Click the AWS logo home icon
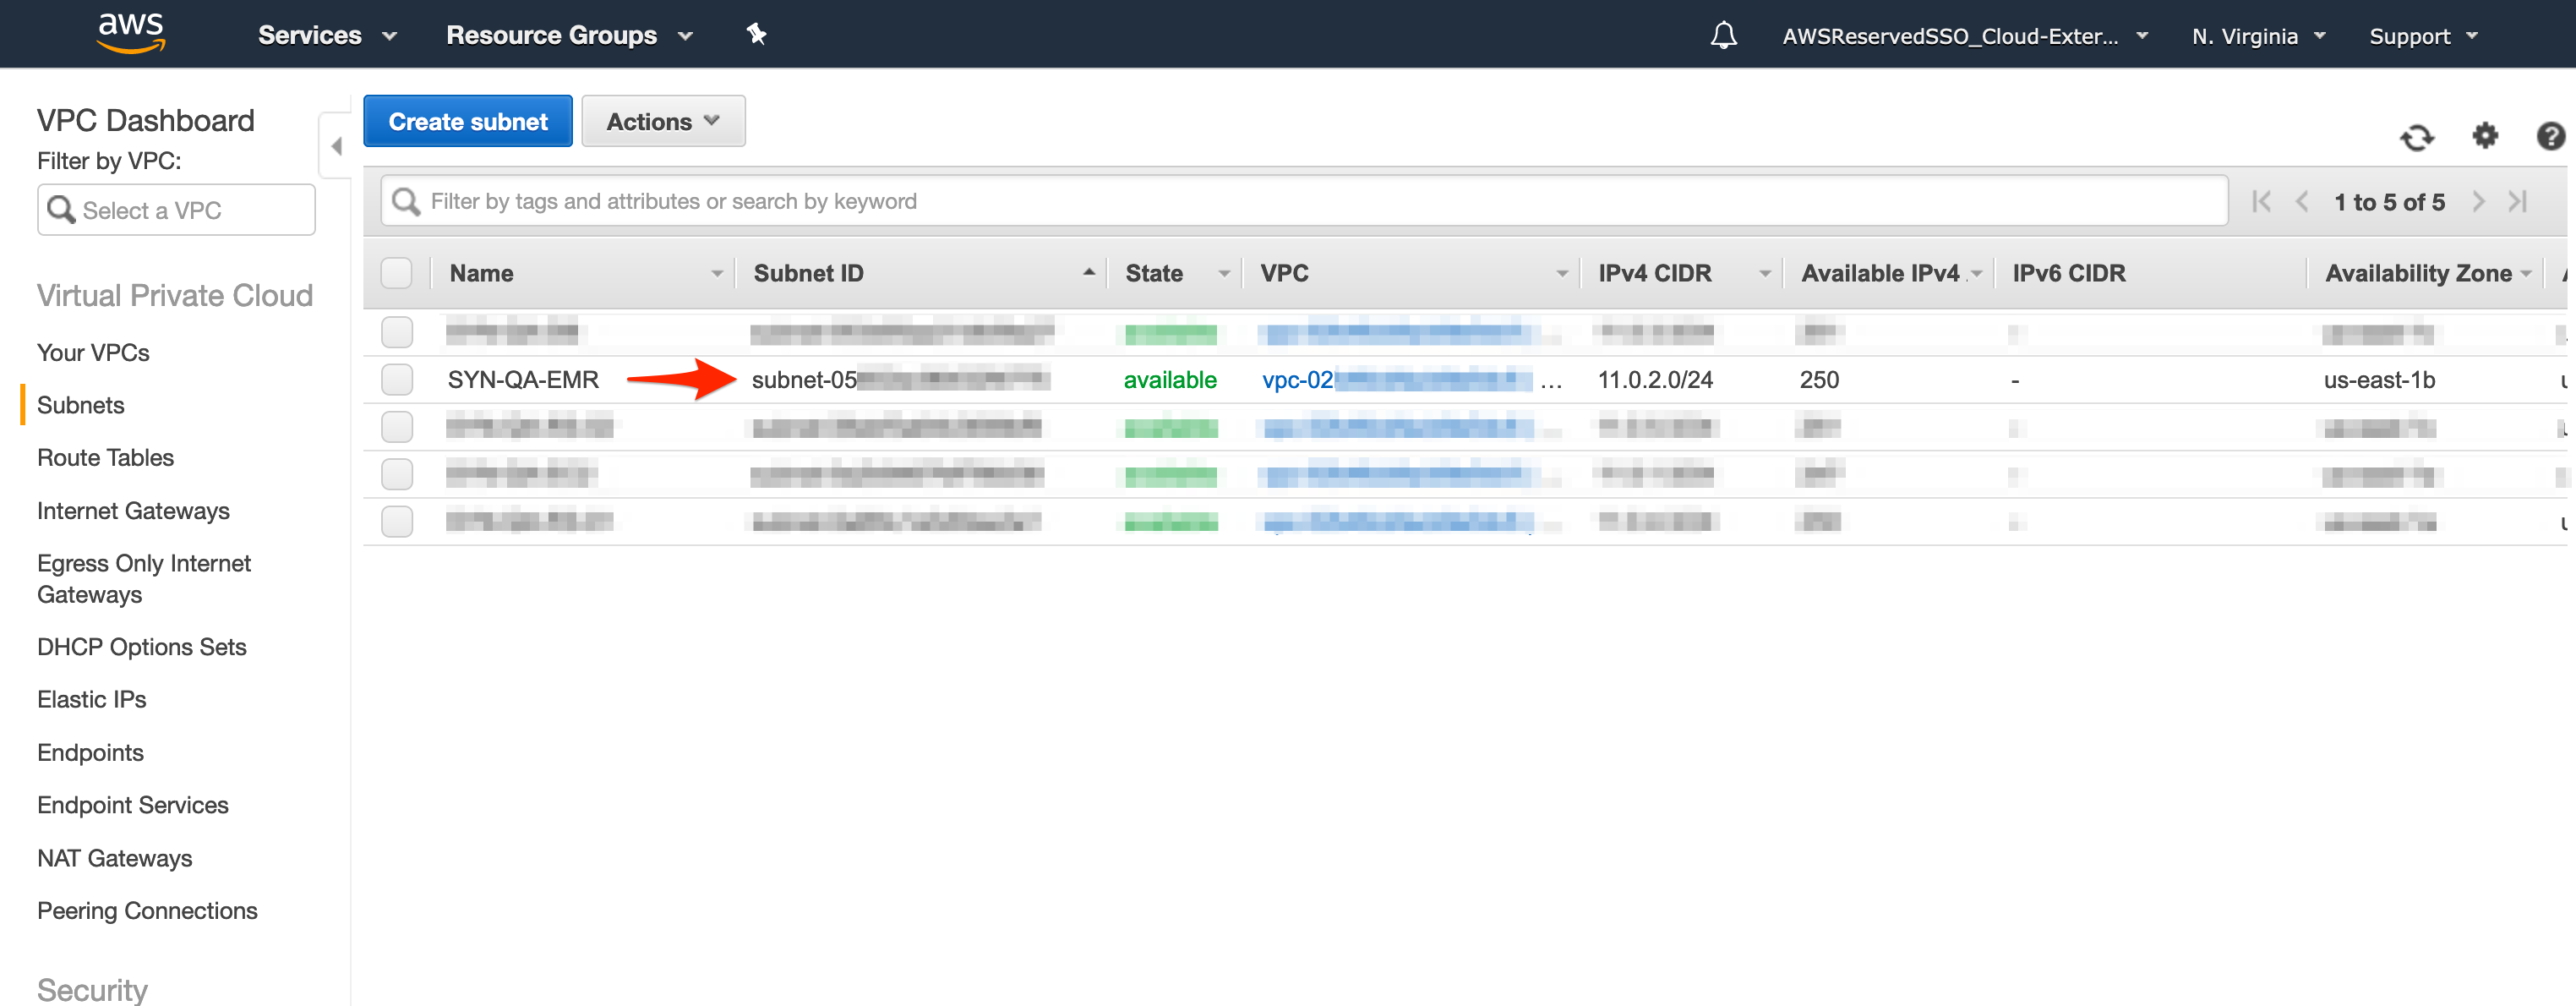 pos(131,32)
